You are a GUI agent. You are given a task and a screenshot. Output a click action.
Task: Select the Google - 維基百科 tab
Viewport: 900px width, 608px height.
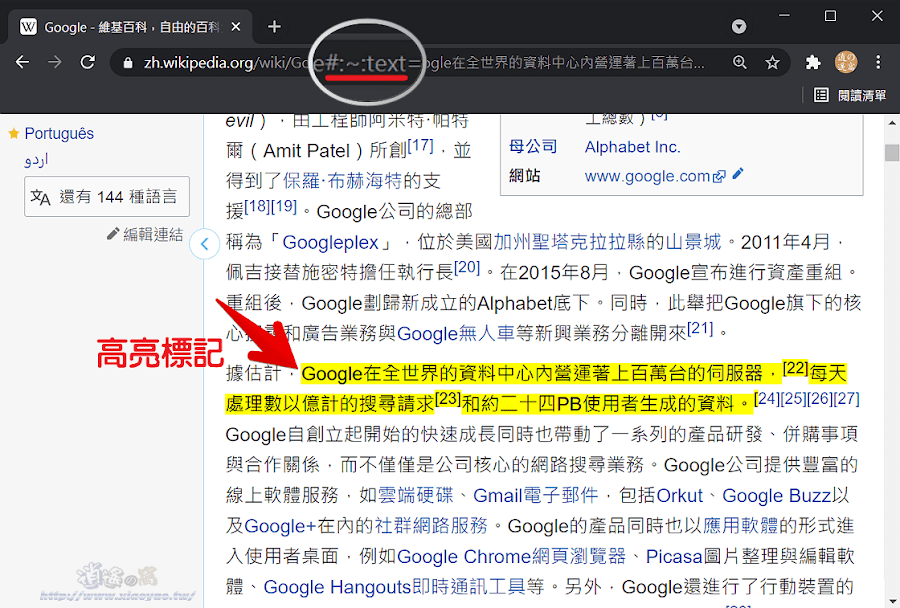click(130, 26)
